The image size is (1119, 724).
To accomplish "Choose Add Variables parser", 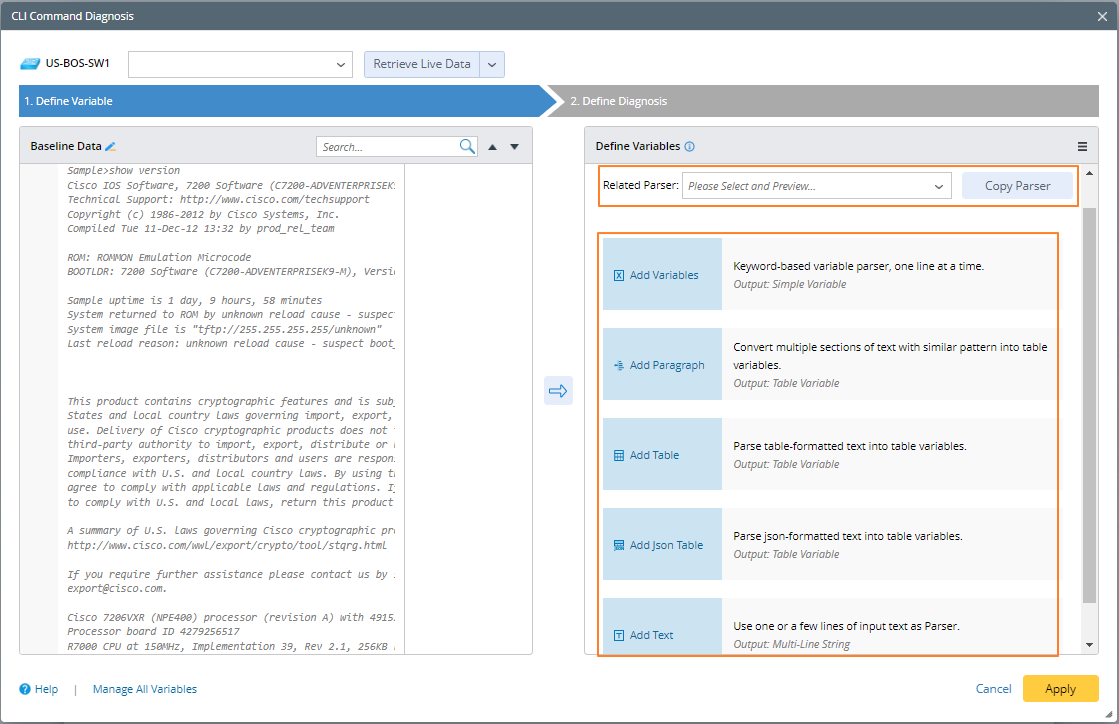I will [662, 275].
